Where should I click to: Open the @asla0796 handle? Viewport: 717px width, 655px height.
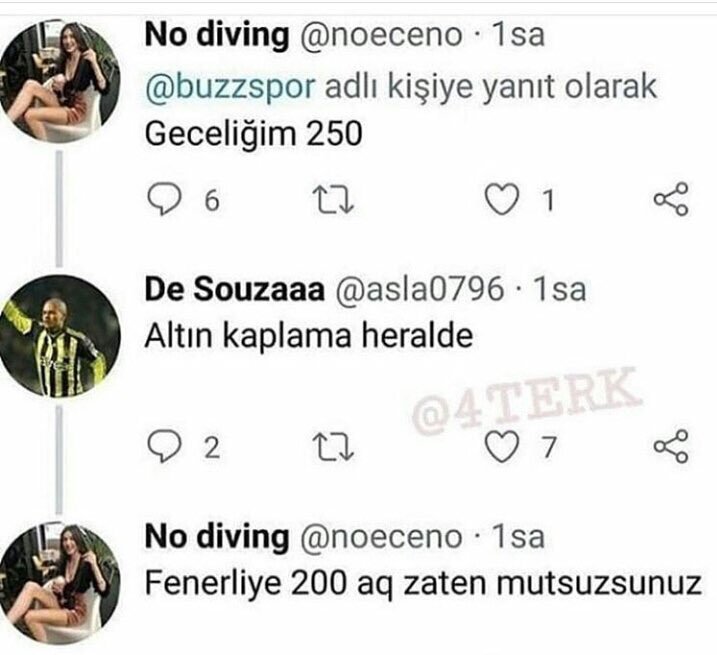click(x=419, y=290)
